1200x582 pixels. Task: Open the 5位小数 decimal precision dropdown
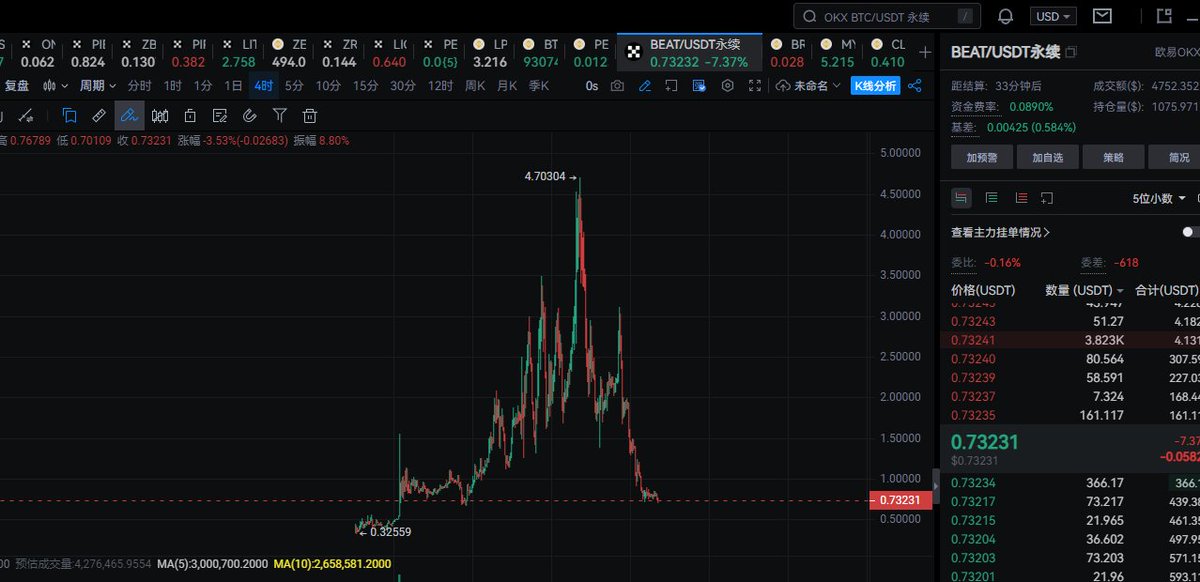coord(1159,198)
